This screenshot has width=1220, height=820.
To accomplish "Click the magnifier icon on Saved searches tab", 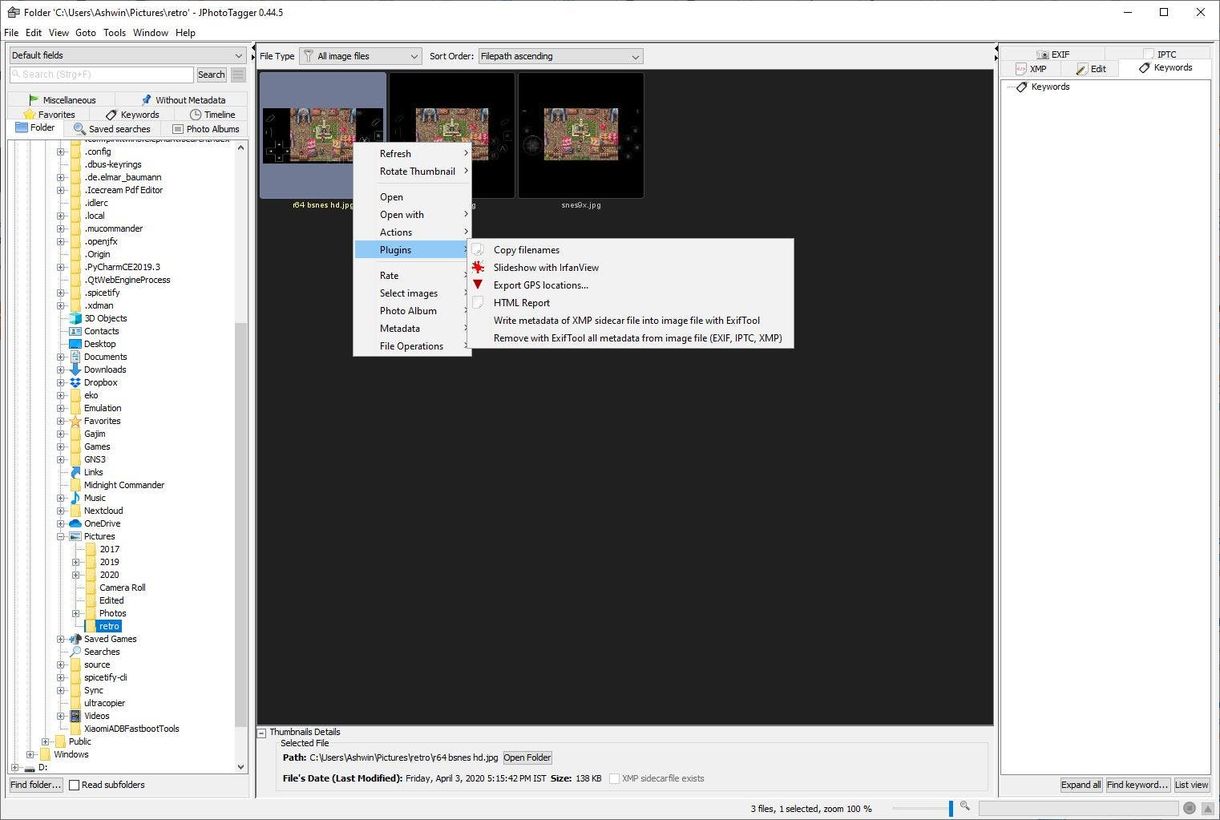I will pos(80,129).
